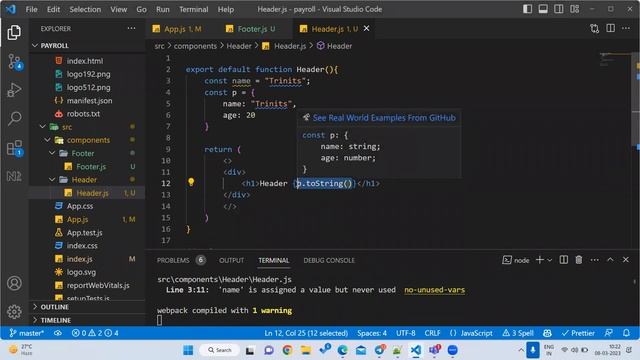Open the Extensions view
This screenshot has width=640, height=360.
[15, 148]
